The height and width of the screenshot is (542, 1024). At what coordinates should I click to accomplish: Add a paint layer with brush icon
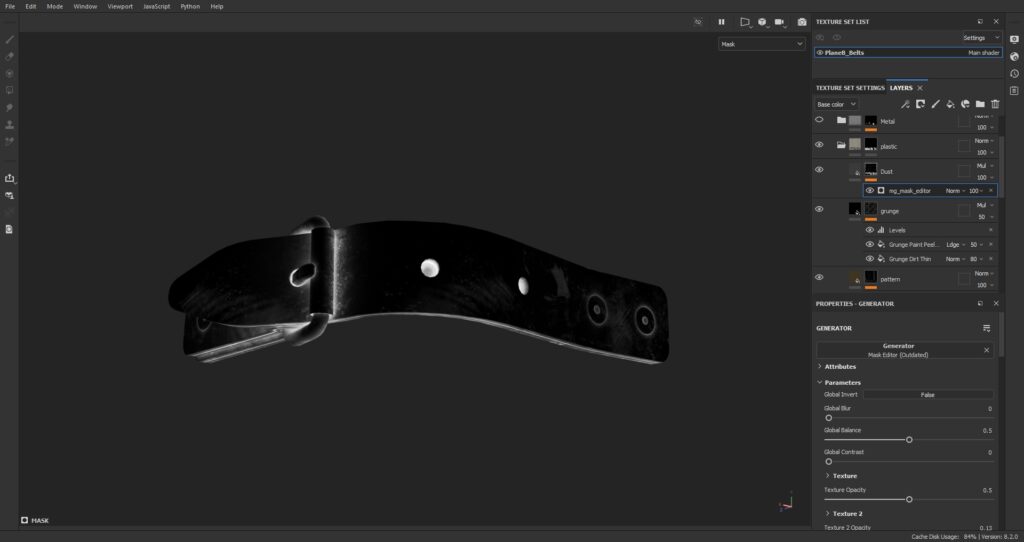click(935, 104)
